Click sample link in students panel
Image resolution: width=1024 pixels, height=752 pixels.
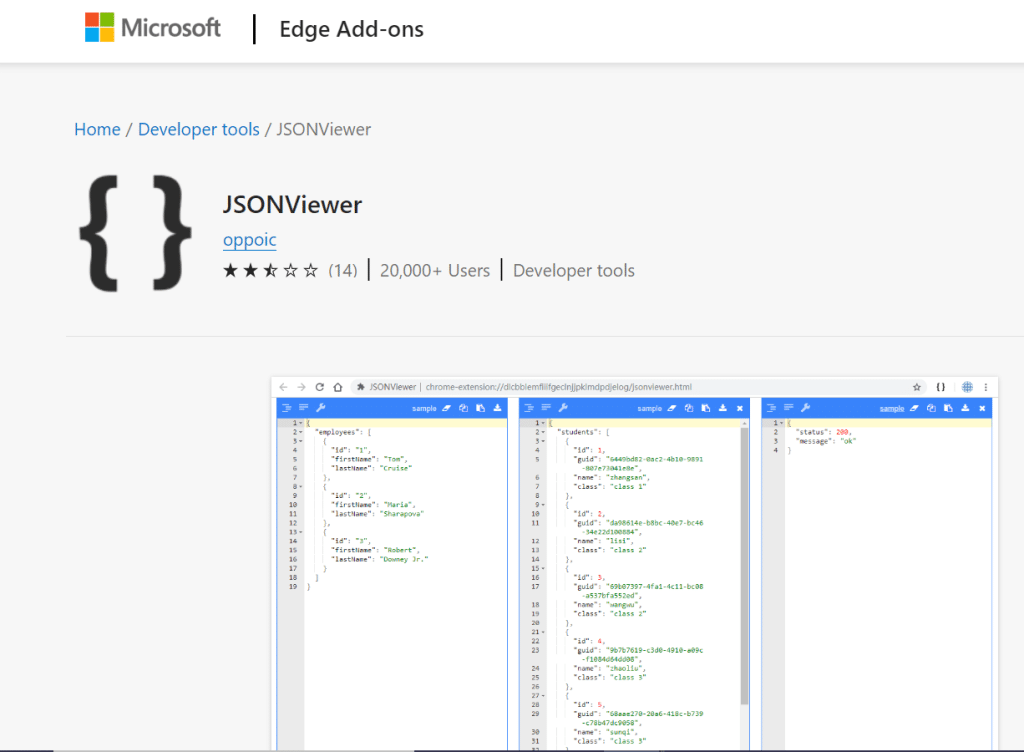click(x=649, y=409)
